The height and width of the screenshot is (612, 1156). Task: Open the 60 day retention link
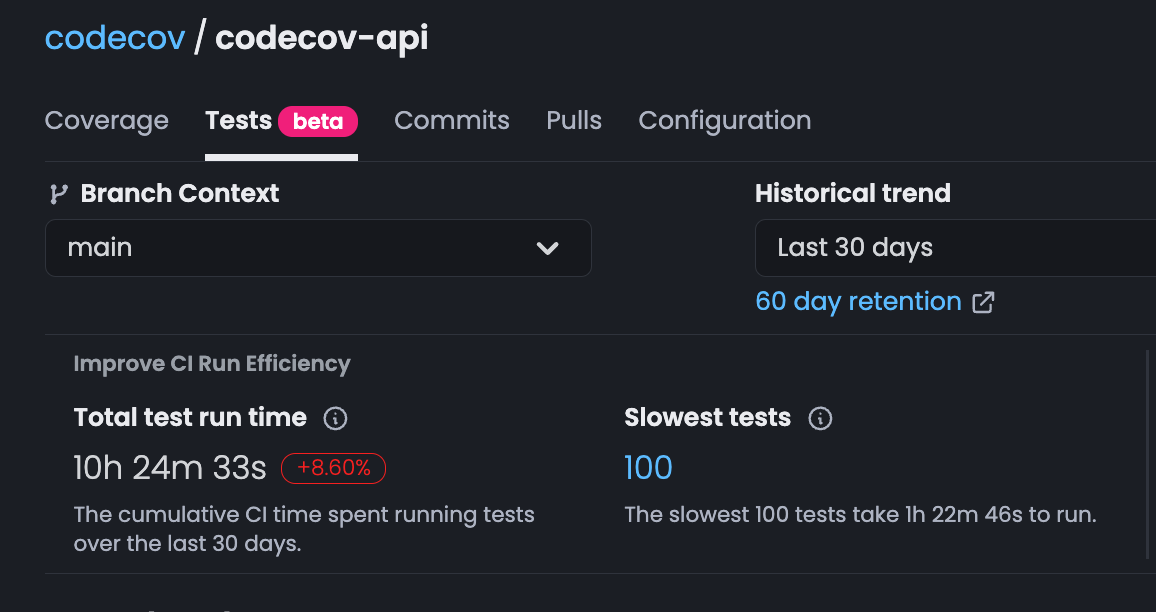point(857,301)
